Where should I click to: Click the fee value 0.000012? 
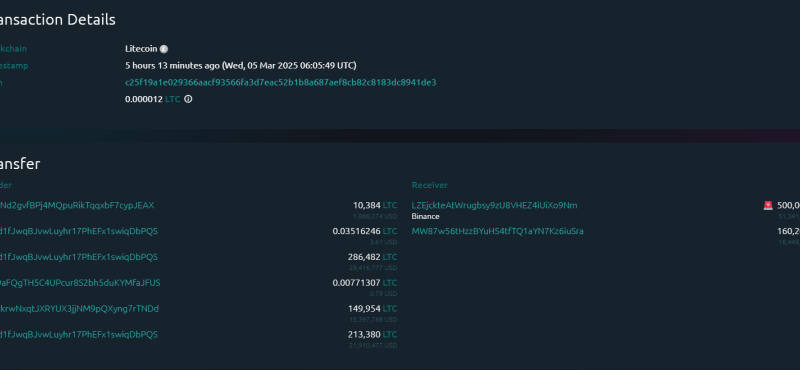pyautogui.click(x=144, y=99)
